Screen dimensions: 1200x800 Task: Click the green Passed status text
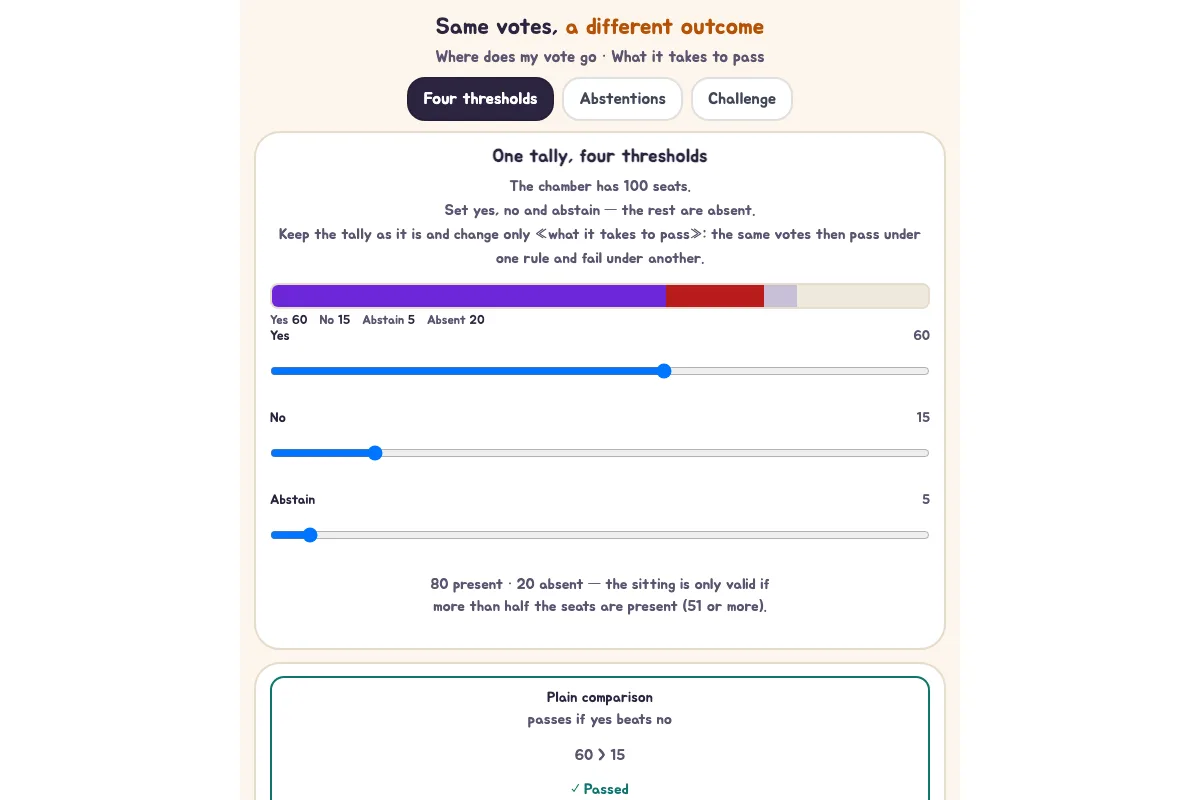point(600,789)
